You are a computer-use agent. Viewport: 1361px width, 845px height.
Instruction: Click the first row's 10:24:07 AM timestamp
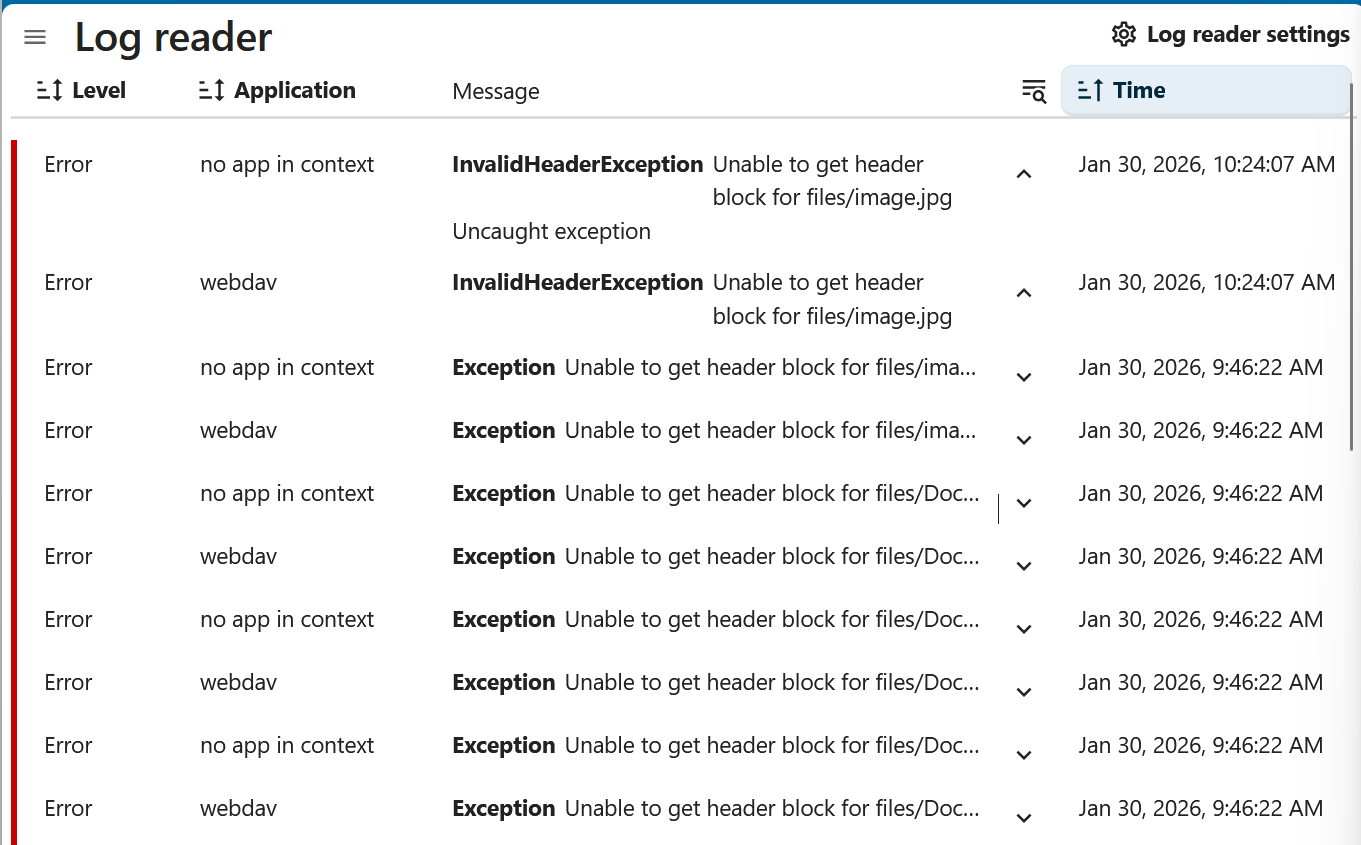pyautogui.click(x=1206, y=165)
